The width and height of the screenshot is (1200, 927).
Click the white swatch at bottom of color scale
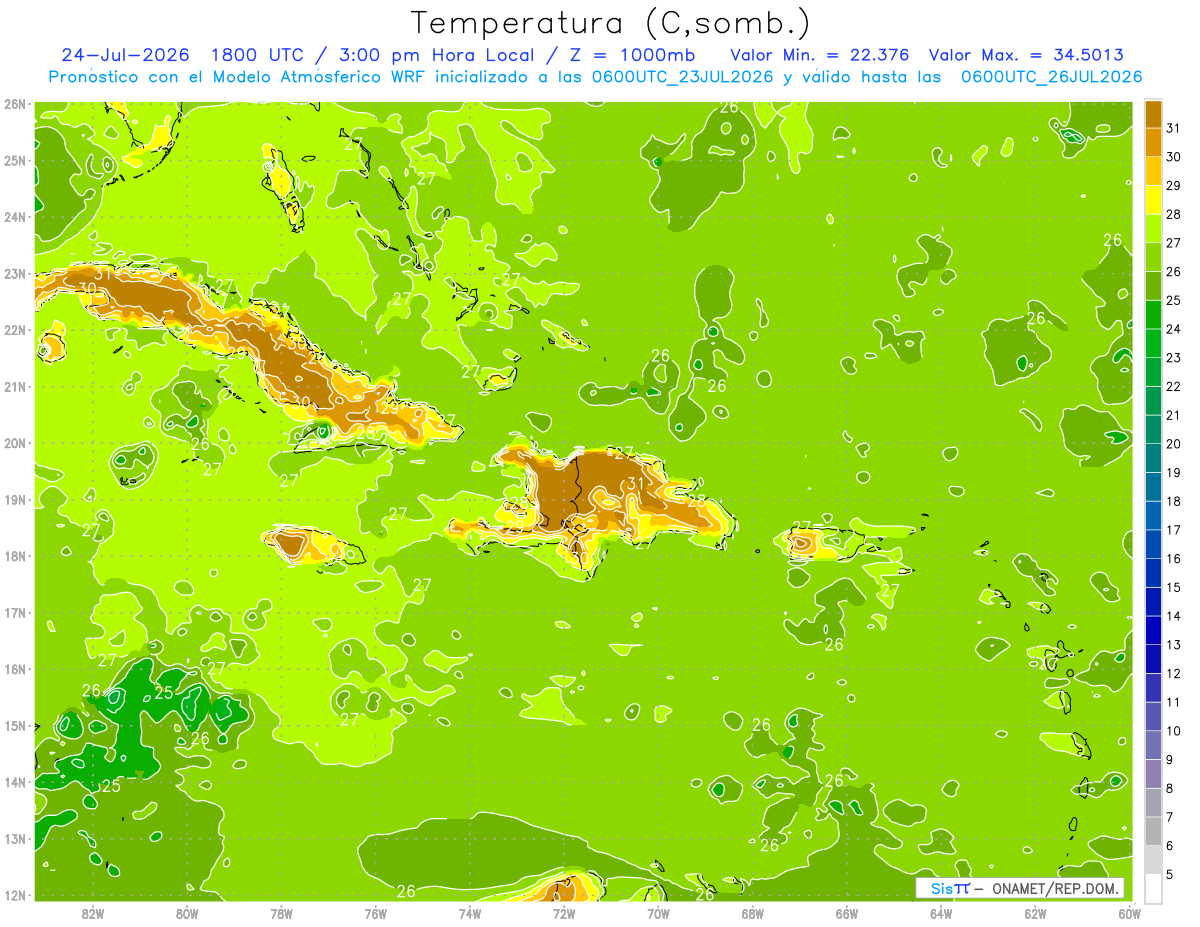pyautogui.click(x=1153, y=888)
